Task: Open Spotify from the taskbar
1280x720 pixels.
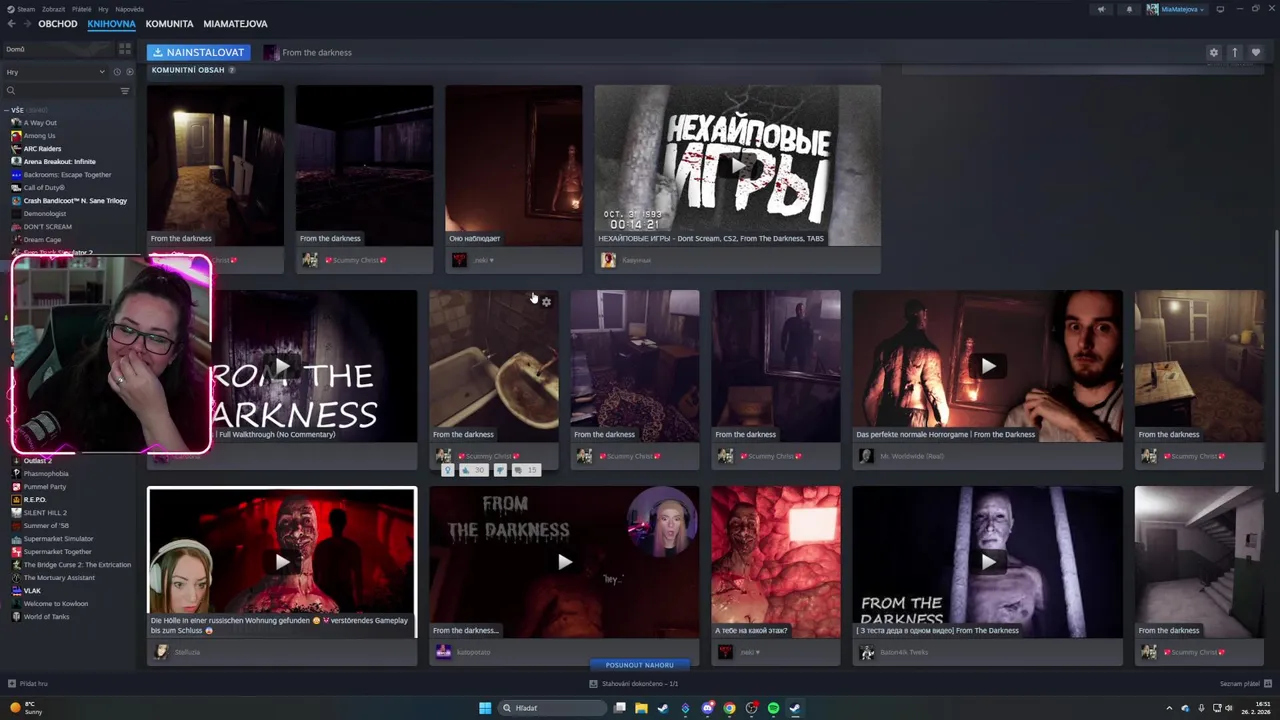Action: pyautogui.click(x=773, y=708)
